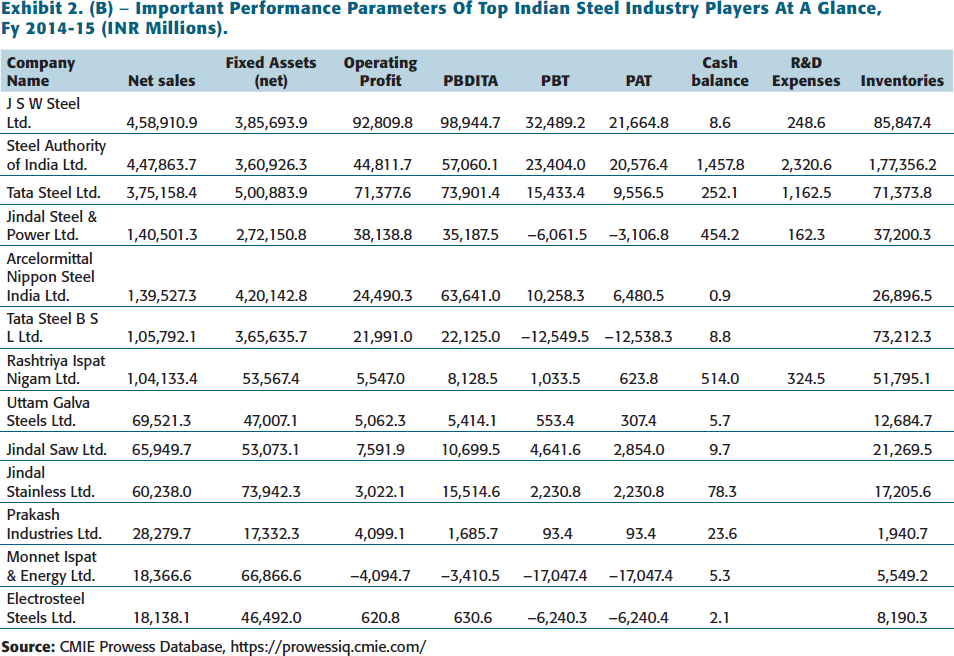Select the Inventories column header
This screenshot has height=656, width=954.
pyautogui.click(x=902, y=81)
